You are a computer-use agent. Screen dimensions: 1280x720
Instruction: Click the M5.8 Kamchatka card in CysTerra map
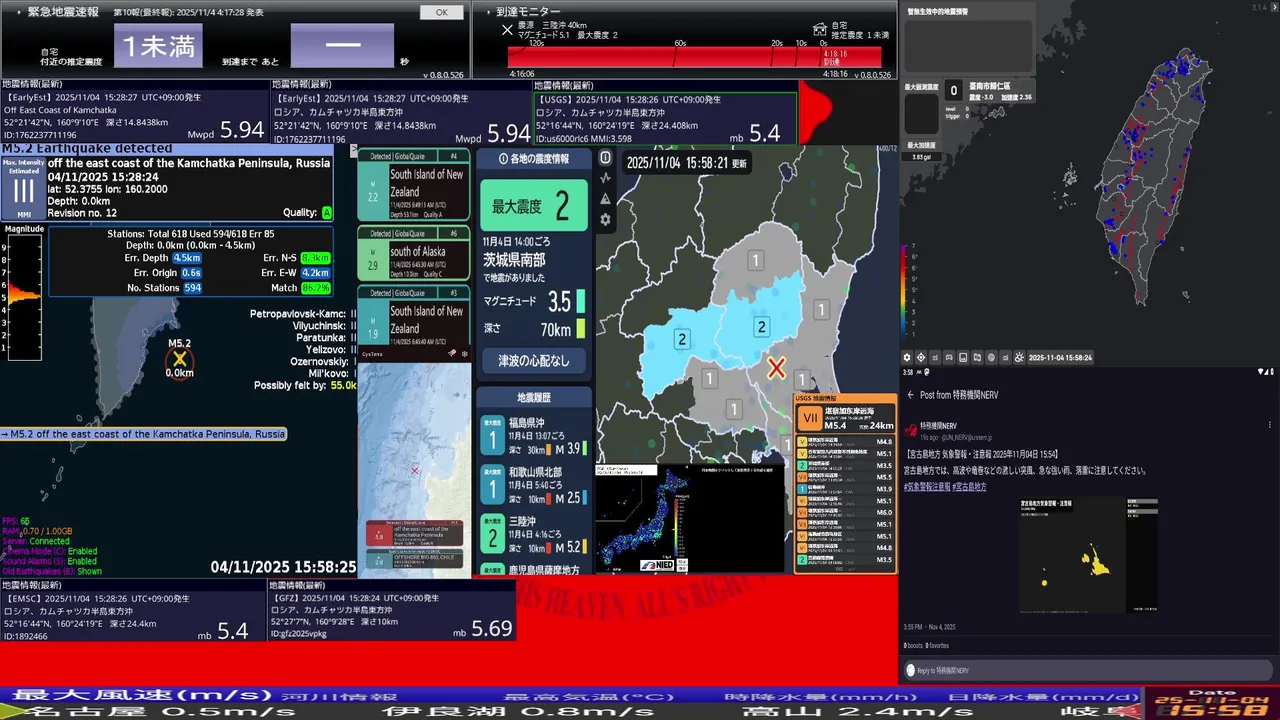tap(414, 535)
